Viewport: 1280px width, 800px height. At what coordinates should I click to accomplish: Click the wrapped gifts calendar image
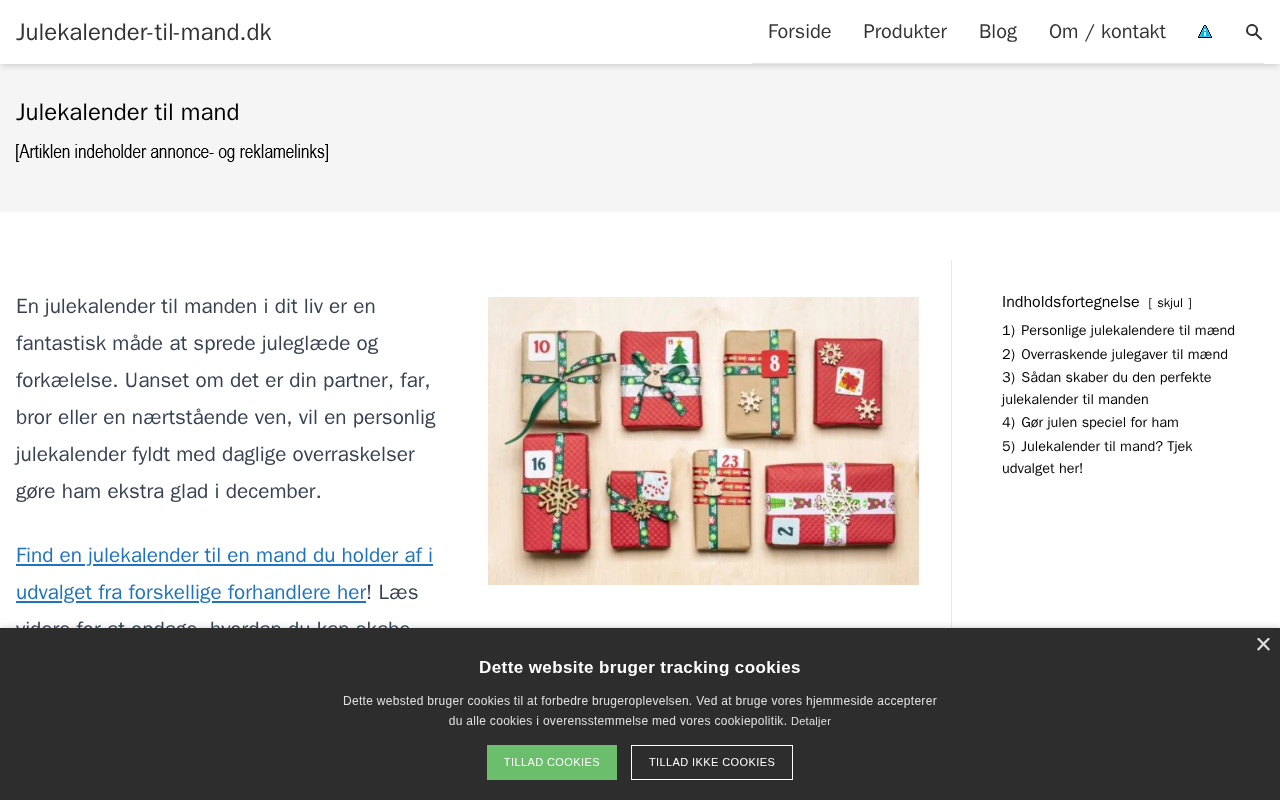point(703,441)
